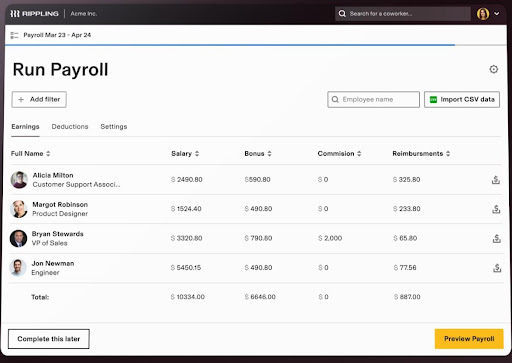Open the Settings tab
The height and width of the screenshot is (363, 512).
[114, 127]
